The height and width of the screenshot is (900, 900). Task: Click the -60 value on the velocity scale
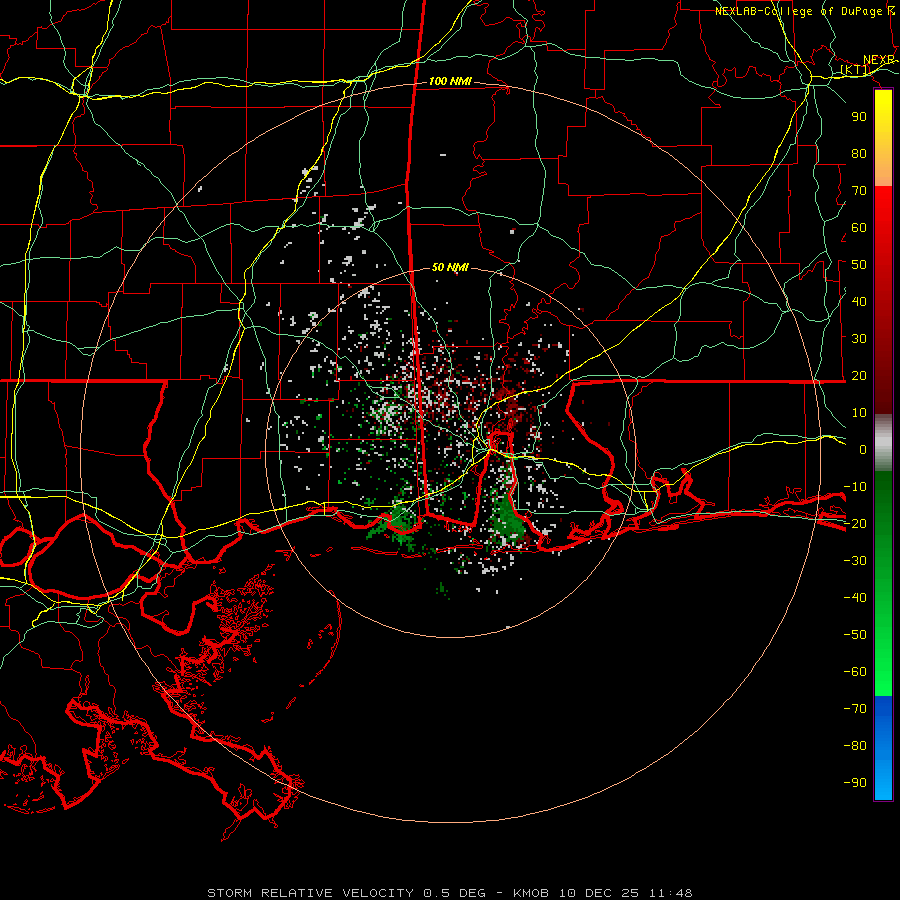coord(855,672)
